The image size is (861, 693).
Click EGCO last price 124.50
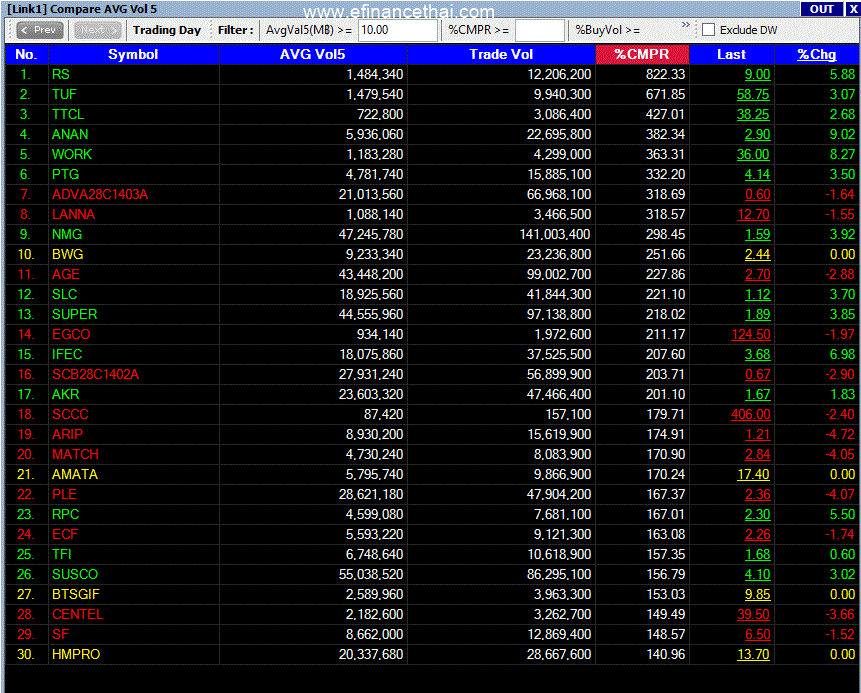(x=751, y=334)
